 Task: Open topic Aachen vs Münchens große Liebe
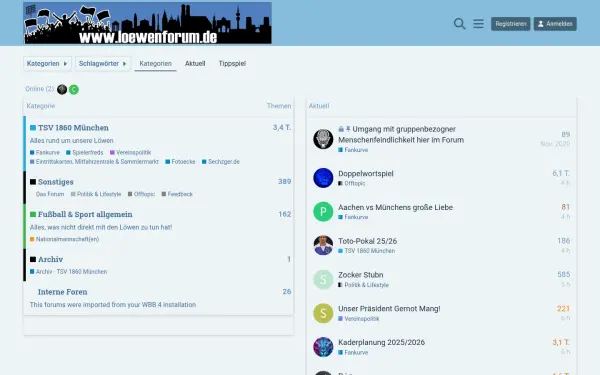point(395,207)
